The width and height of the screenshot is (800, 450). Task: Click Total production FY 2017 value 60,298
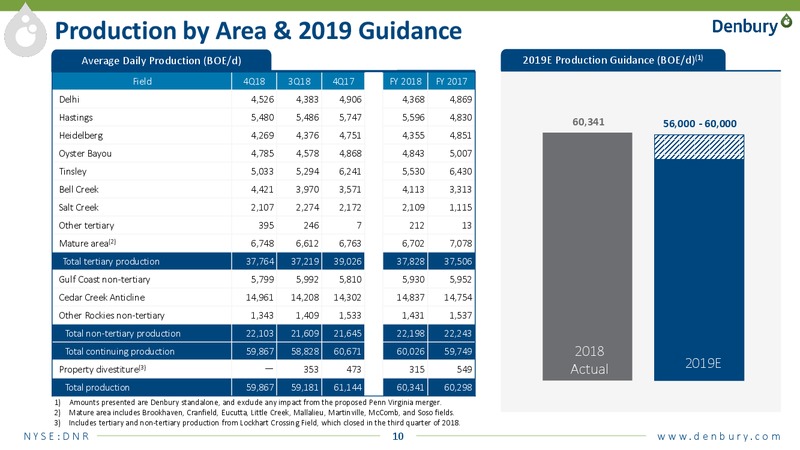(x=458, y=387)
